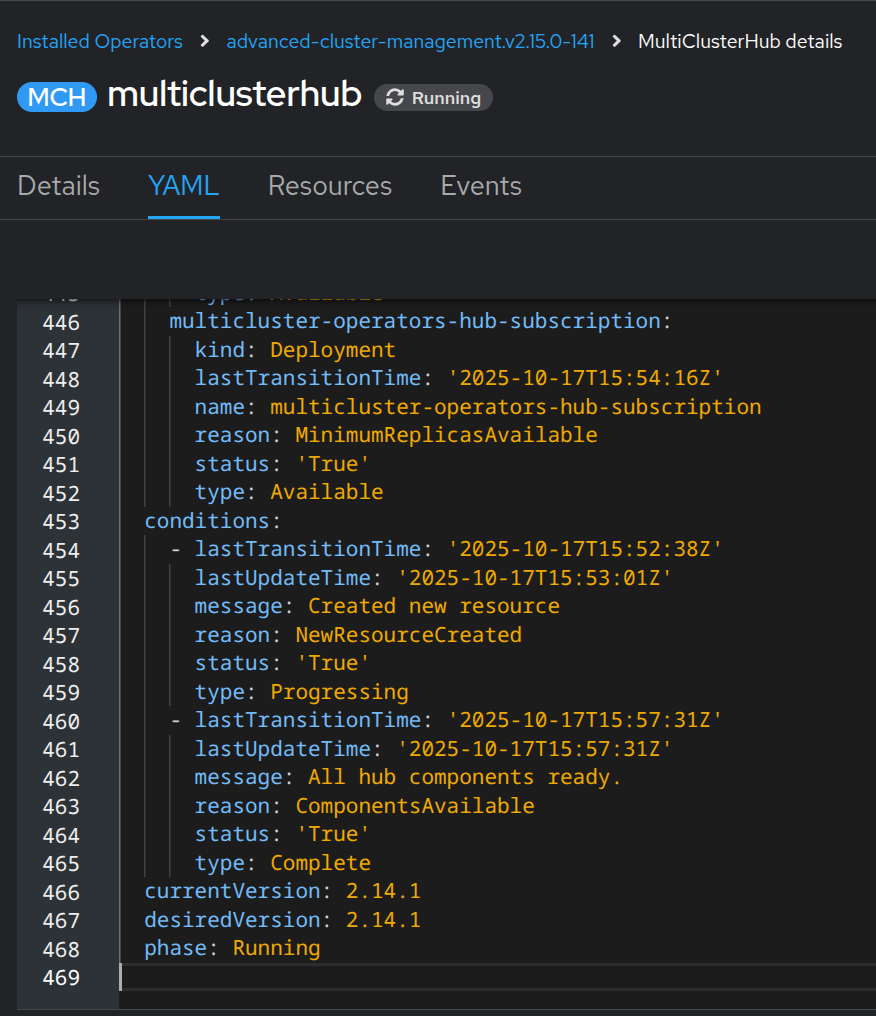Click the MCH resource badge

coord(57,97)
